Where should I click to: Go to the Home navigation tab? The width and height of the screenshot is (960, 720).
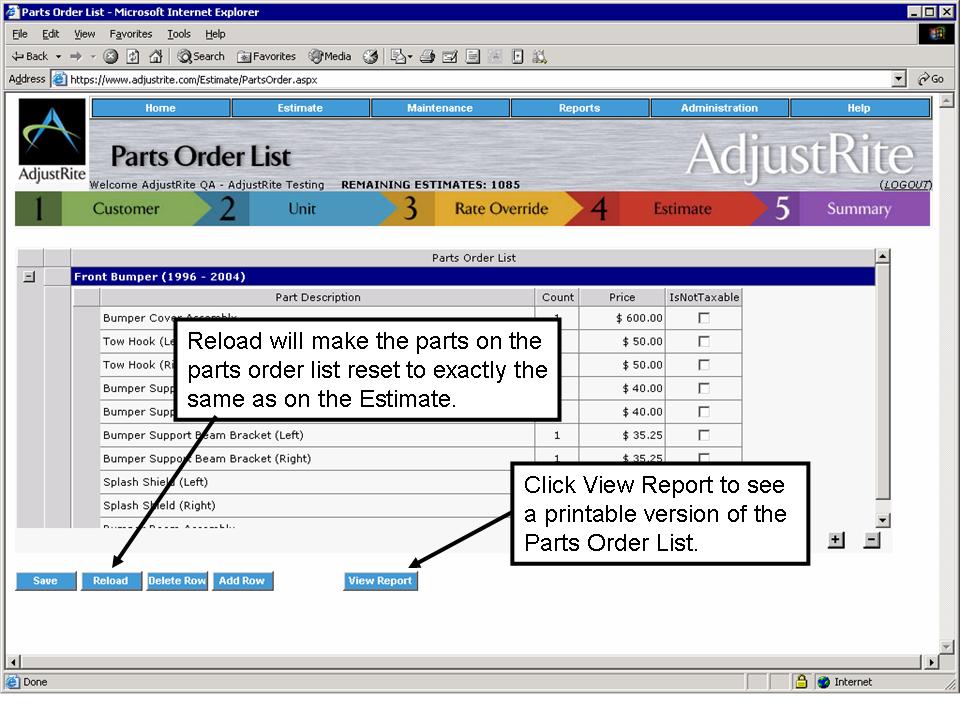tap(160, 108)
